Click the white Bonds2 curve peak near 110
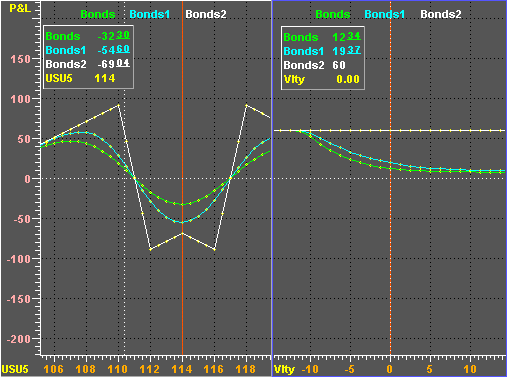Image resolution: width=507 pixels, height=377 pixels. pyautogui.click(x=118, y=105)
